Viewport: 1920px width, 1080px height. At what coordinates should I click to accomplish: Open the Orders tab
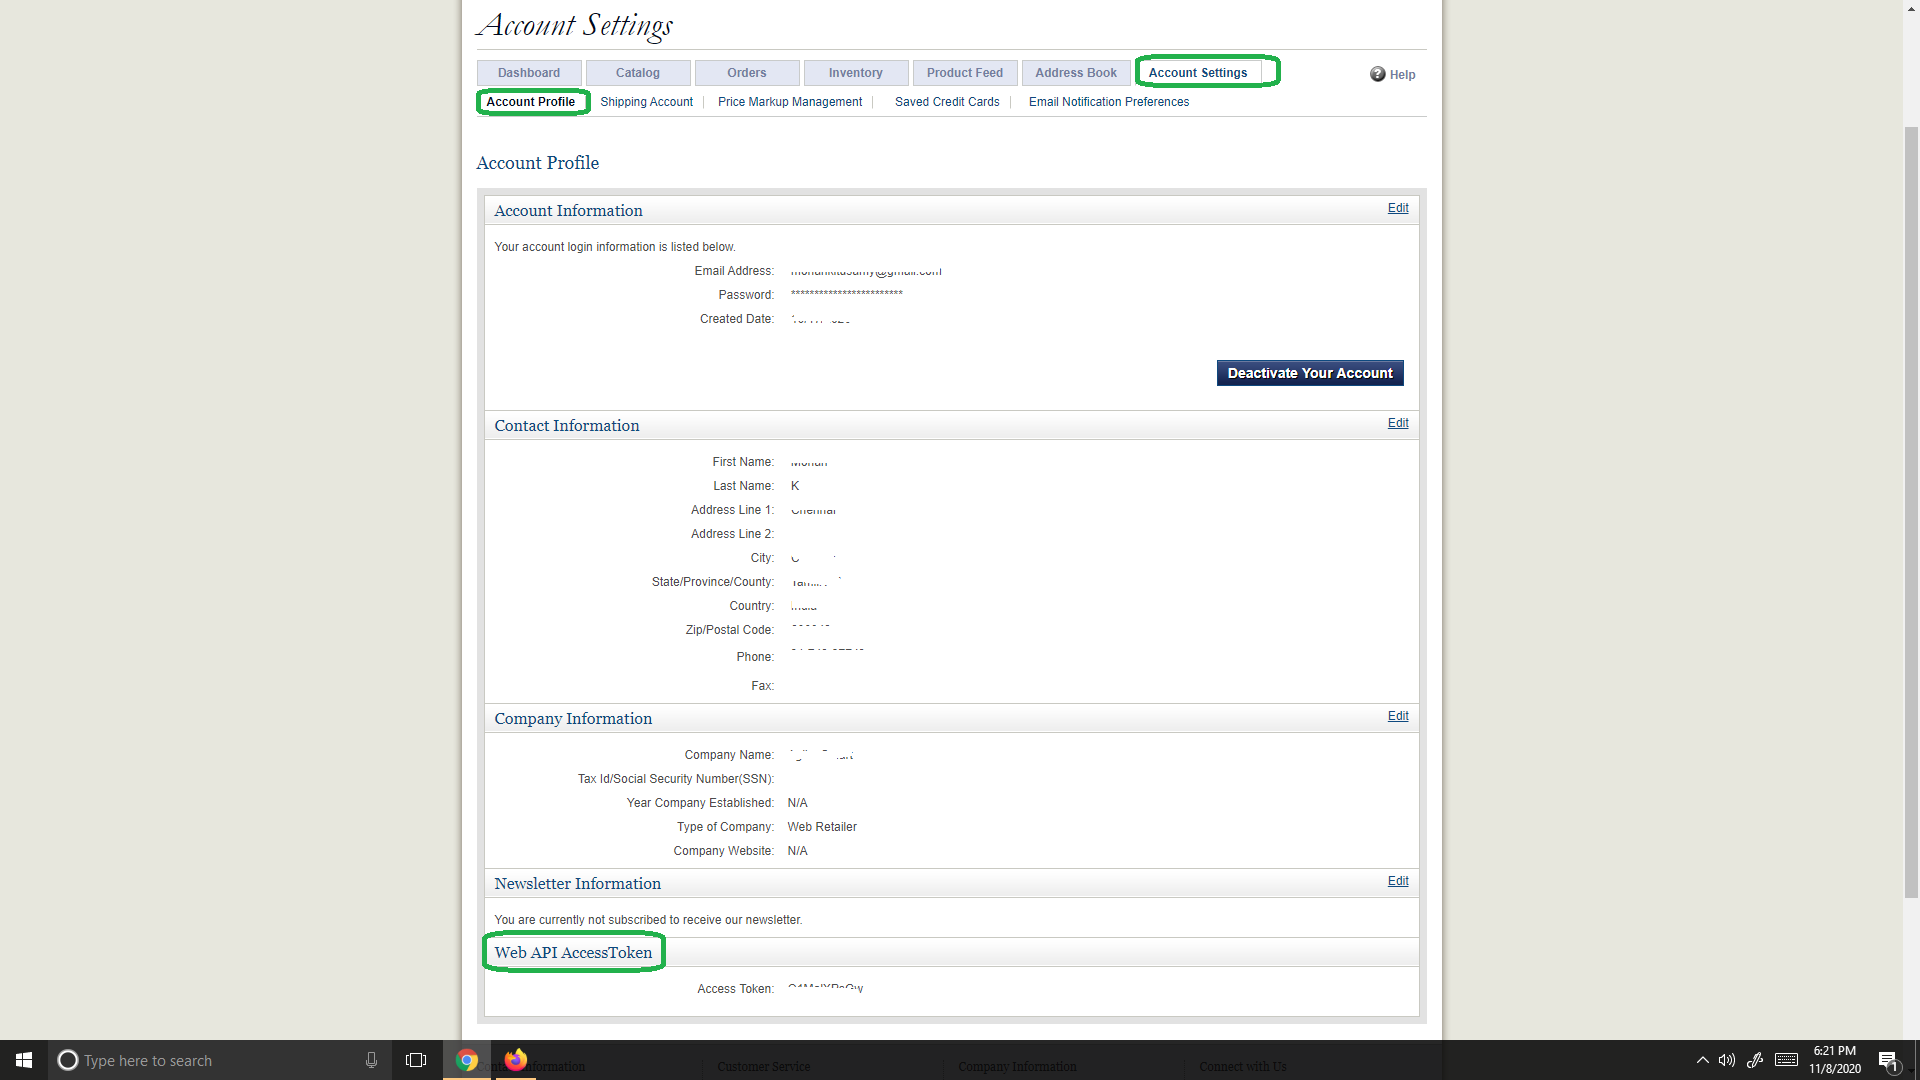point(747,73)
